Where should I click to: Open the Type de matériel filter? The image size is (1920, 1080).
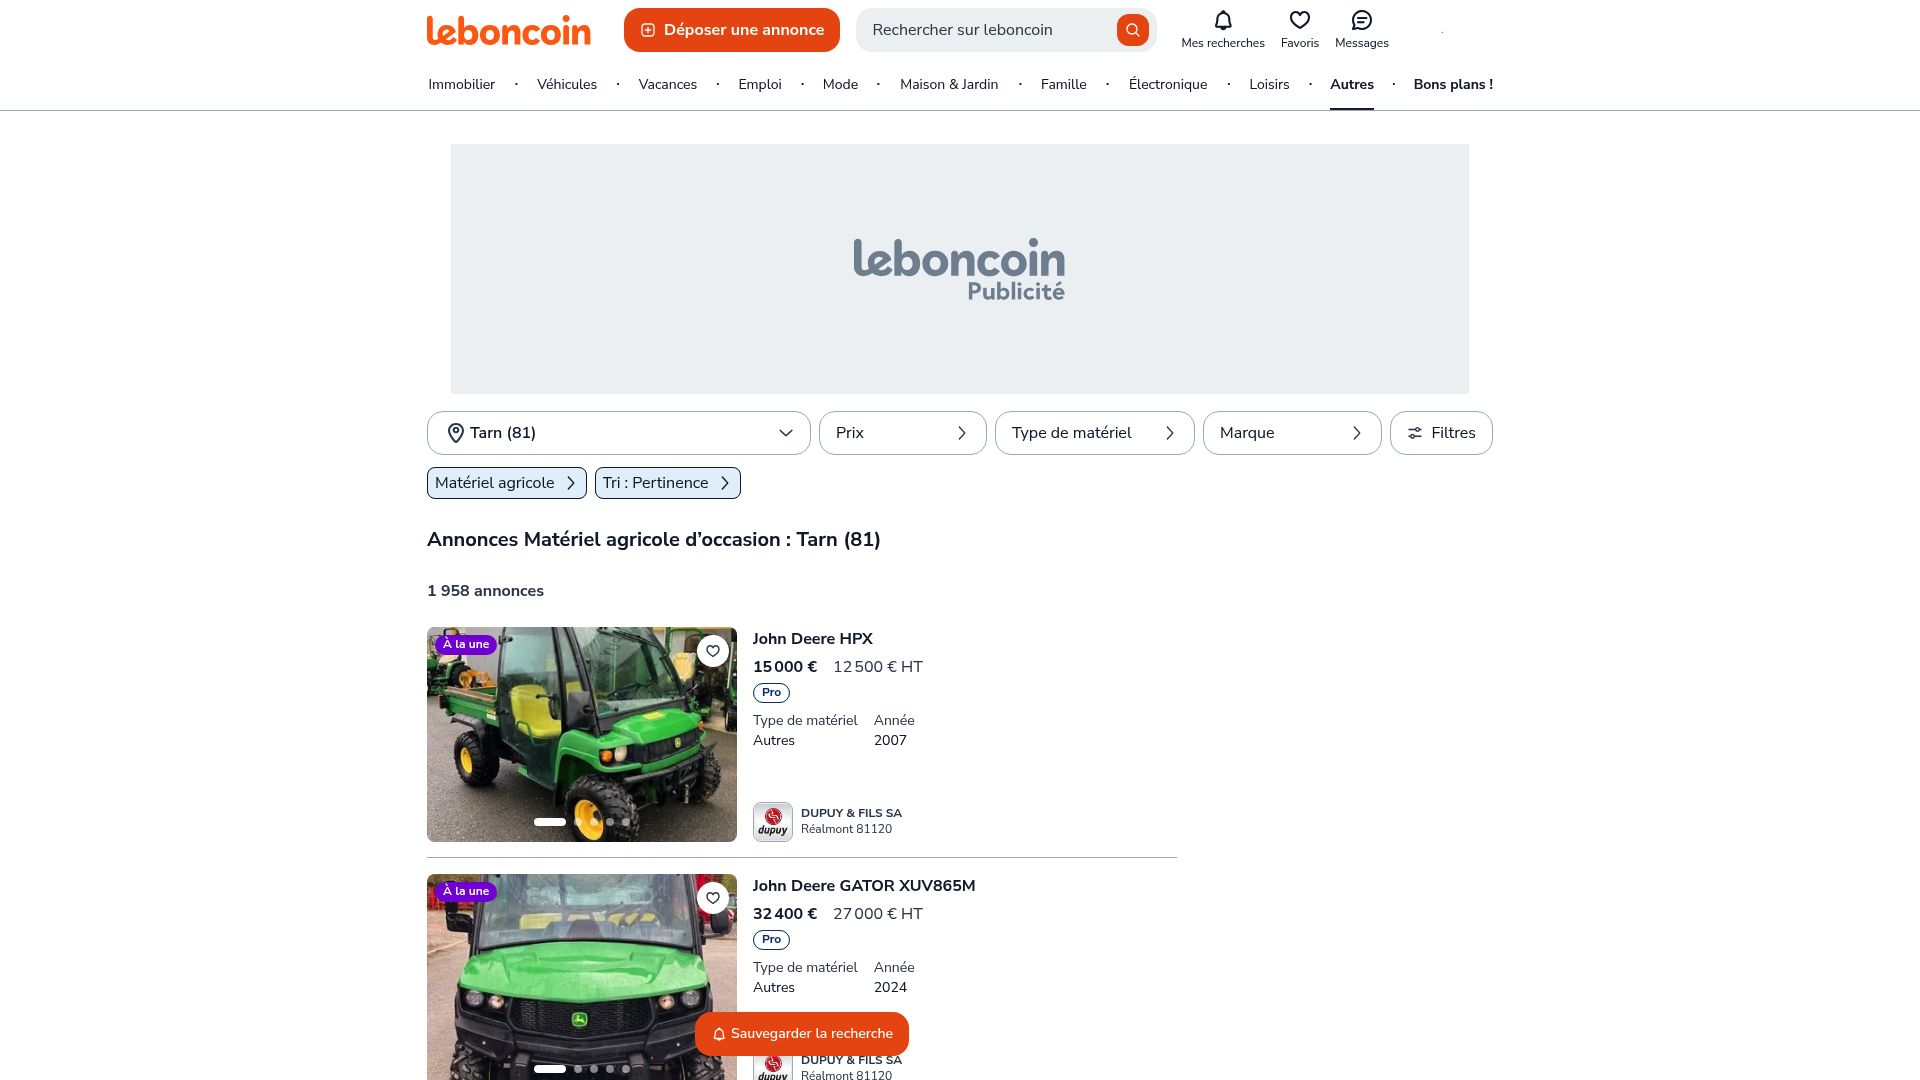pyautogui.click(x=1094, y=433)
